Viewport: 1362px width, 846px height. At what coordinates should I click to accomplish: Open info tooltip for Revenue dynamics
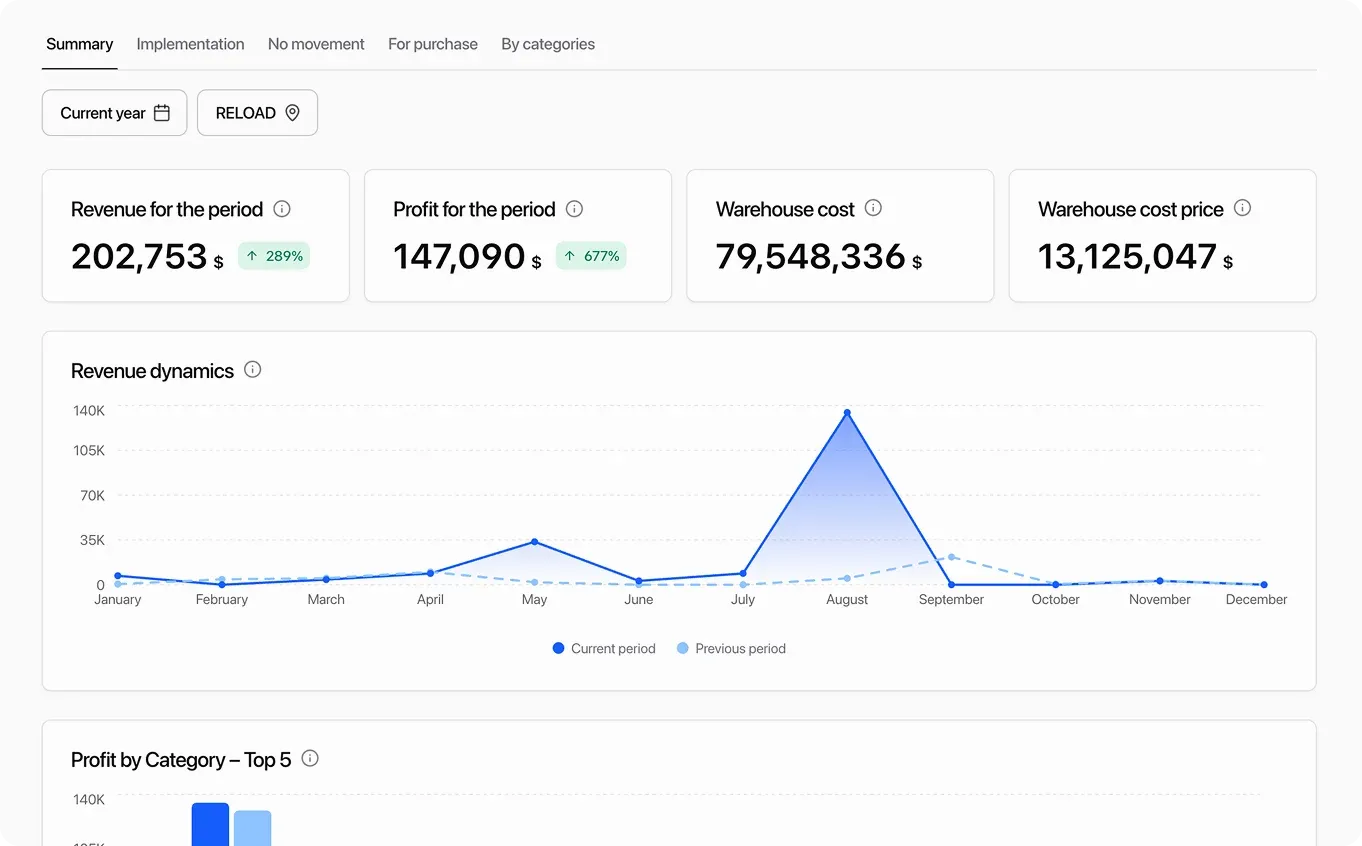coord(253,370)
